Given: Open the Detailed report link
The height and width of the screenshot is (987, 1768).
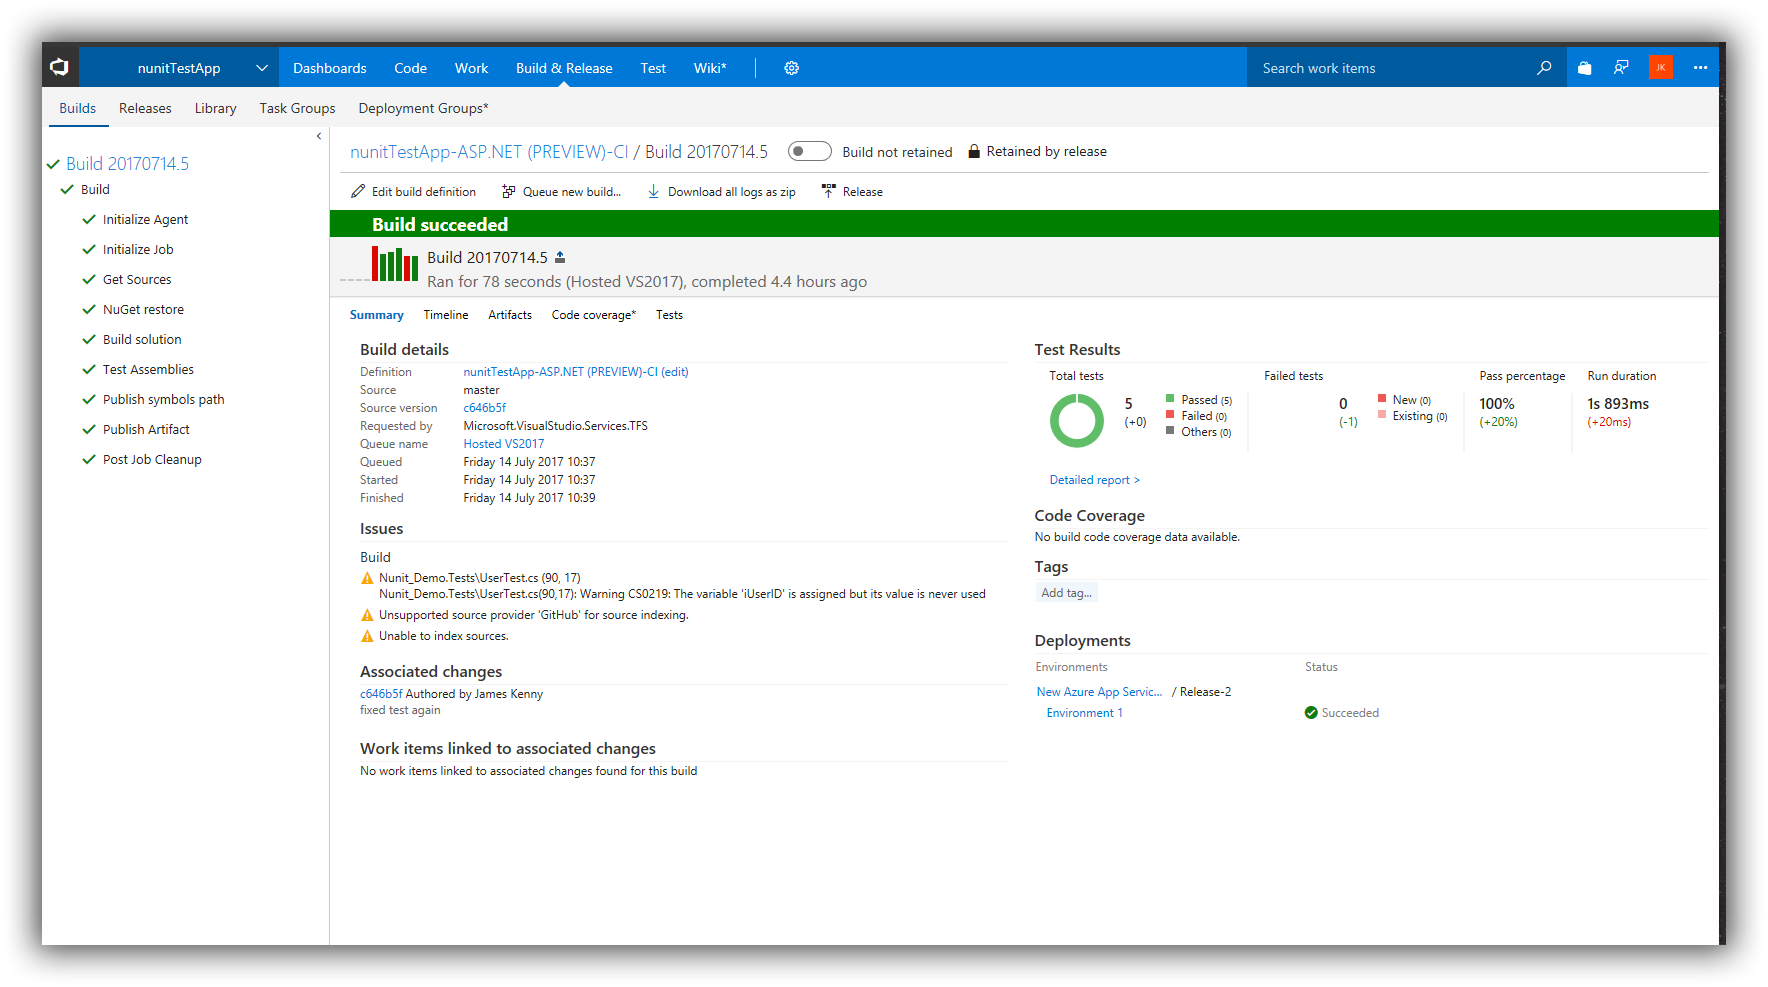Looking at the screenshot, I should click(1094, 480).
